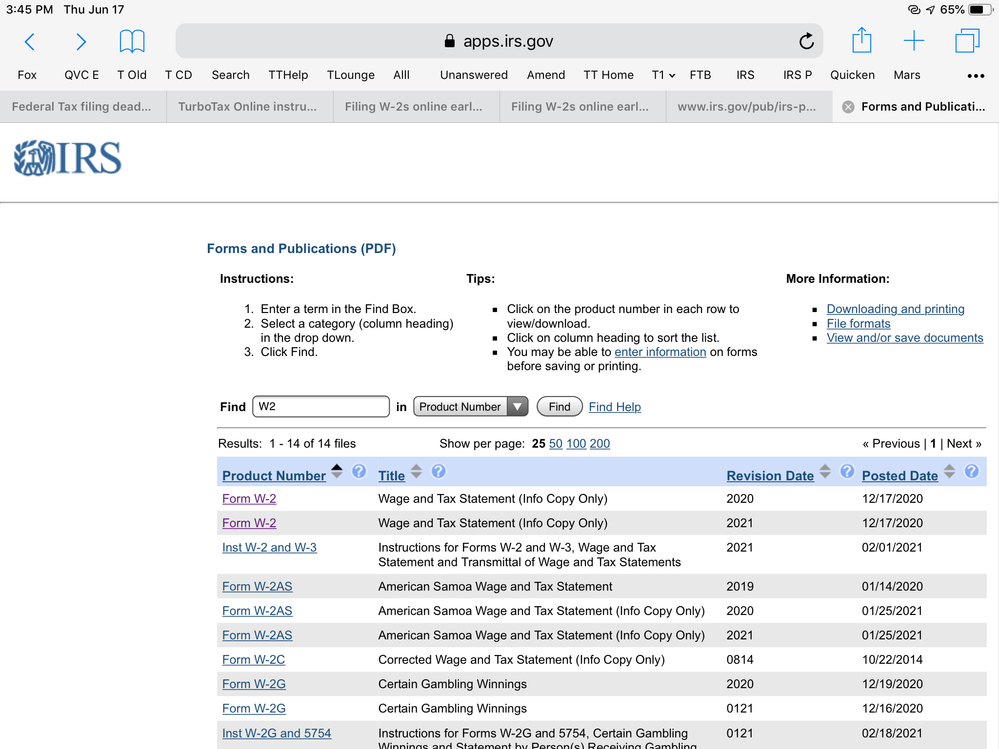Open favorites bar overflow ellipsis
This screenshot has width=999, height=749.
(x=975, y=75)
